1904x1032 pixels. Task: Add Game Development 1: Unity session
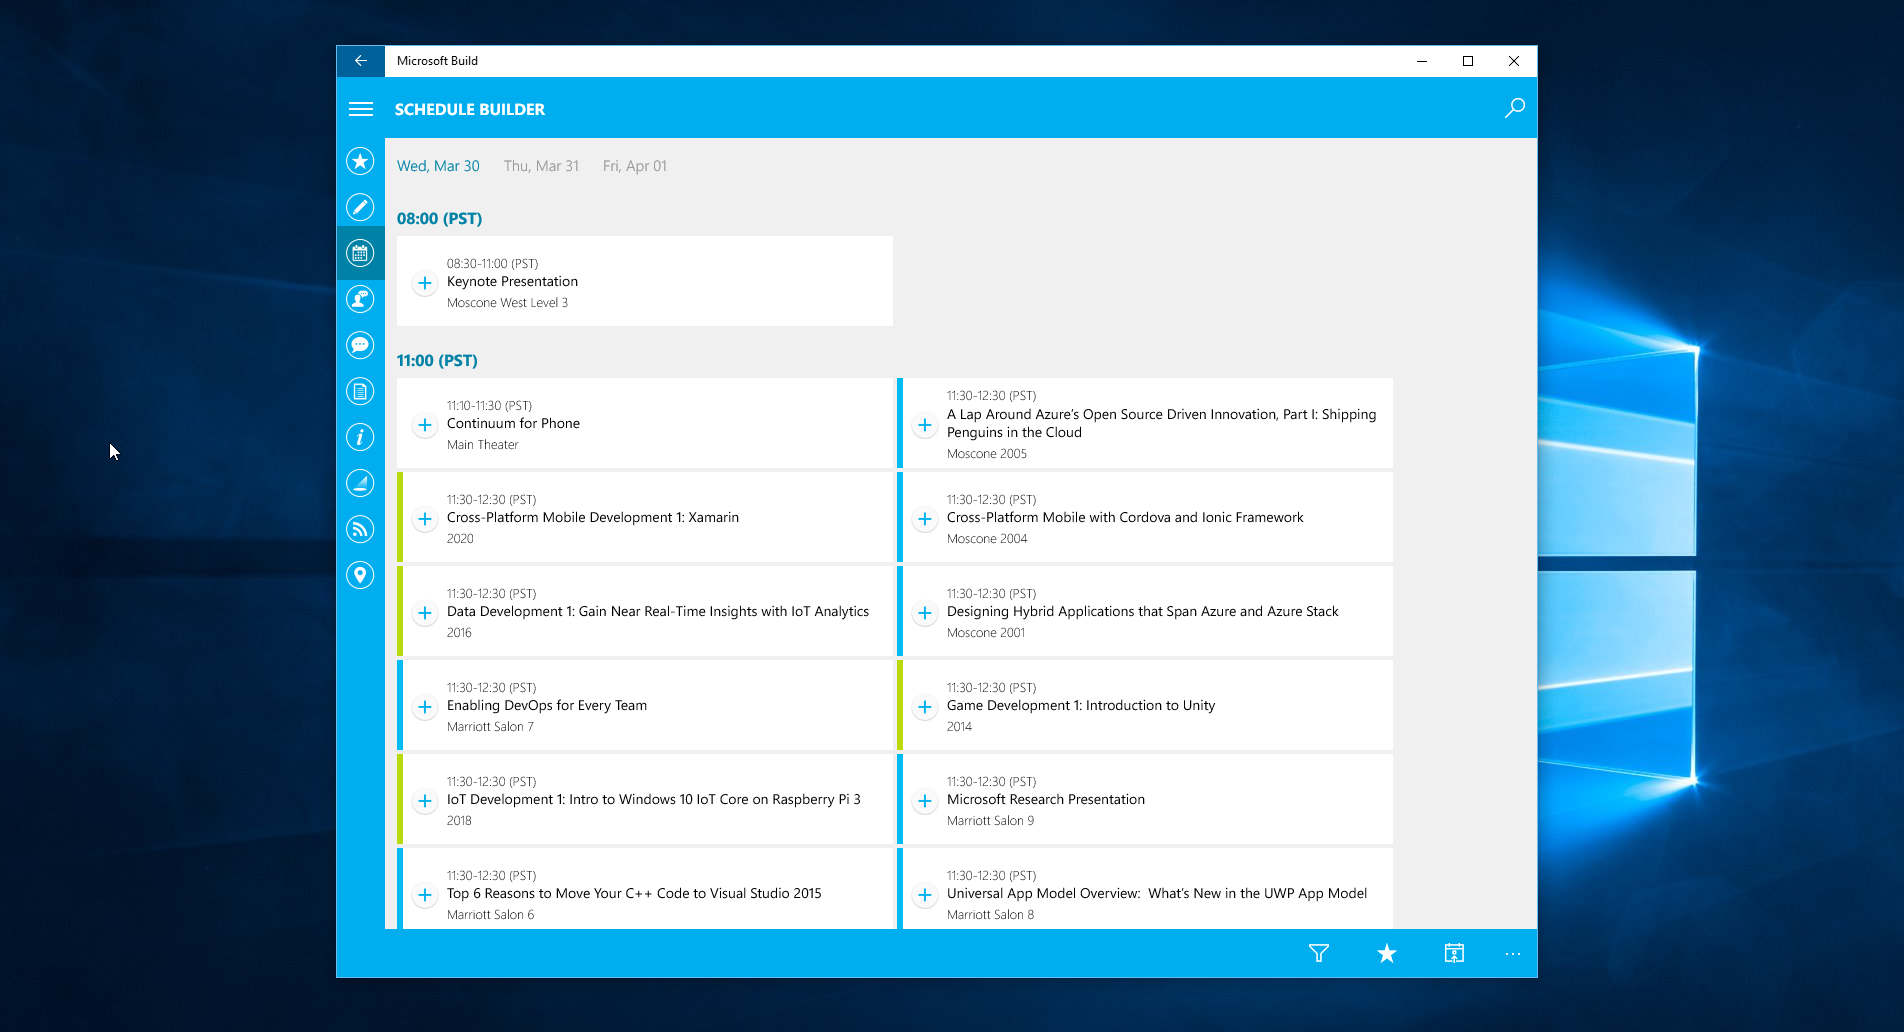(x=925, y=707)
